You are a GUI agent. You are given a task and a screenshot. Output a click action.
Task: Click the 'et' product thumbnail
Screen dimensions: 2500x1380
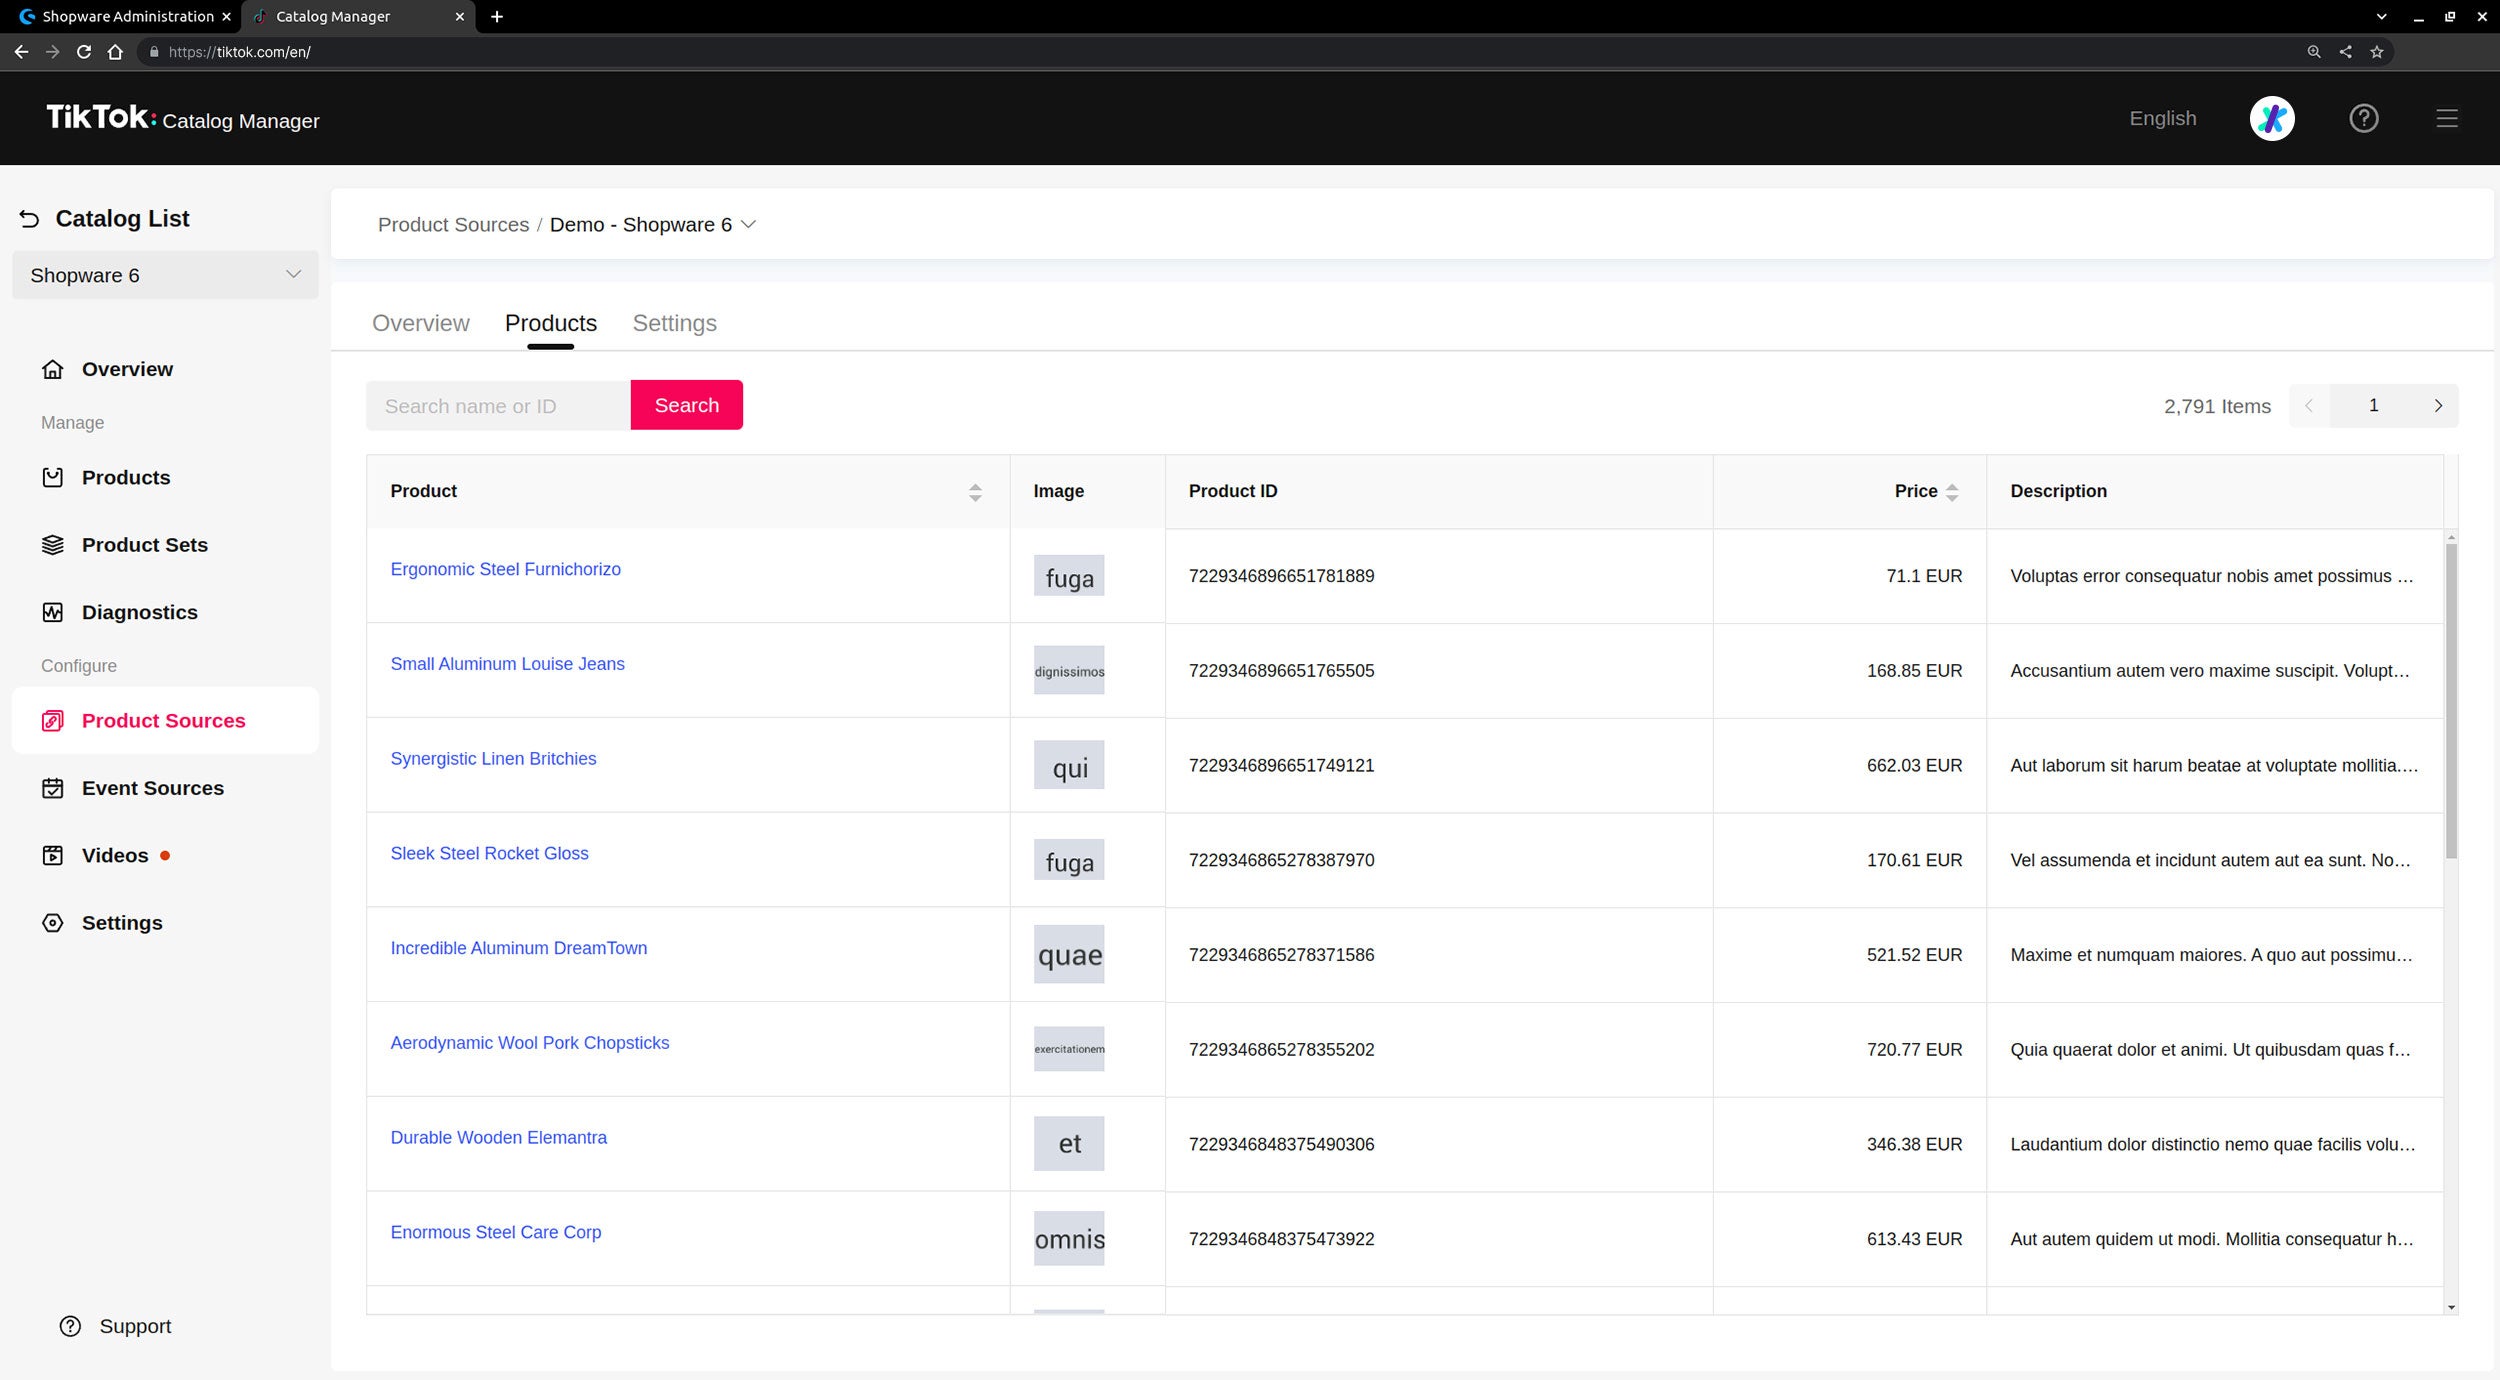[x=1069, y=1143]
